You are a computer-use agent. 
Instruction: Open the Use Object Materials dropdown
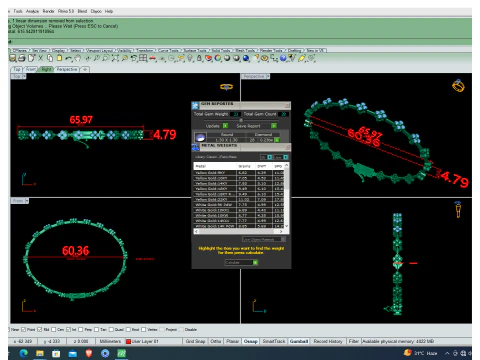coord(264,239)
